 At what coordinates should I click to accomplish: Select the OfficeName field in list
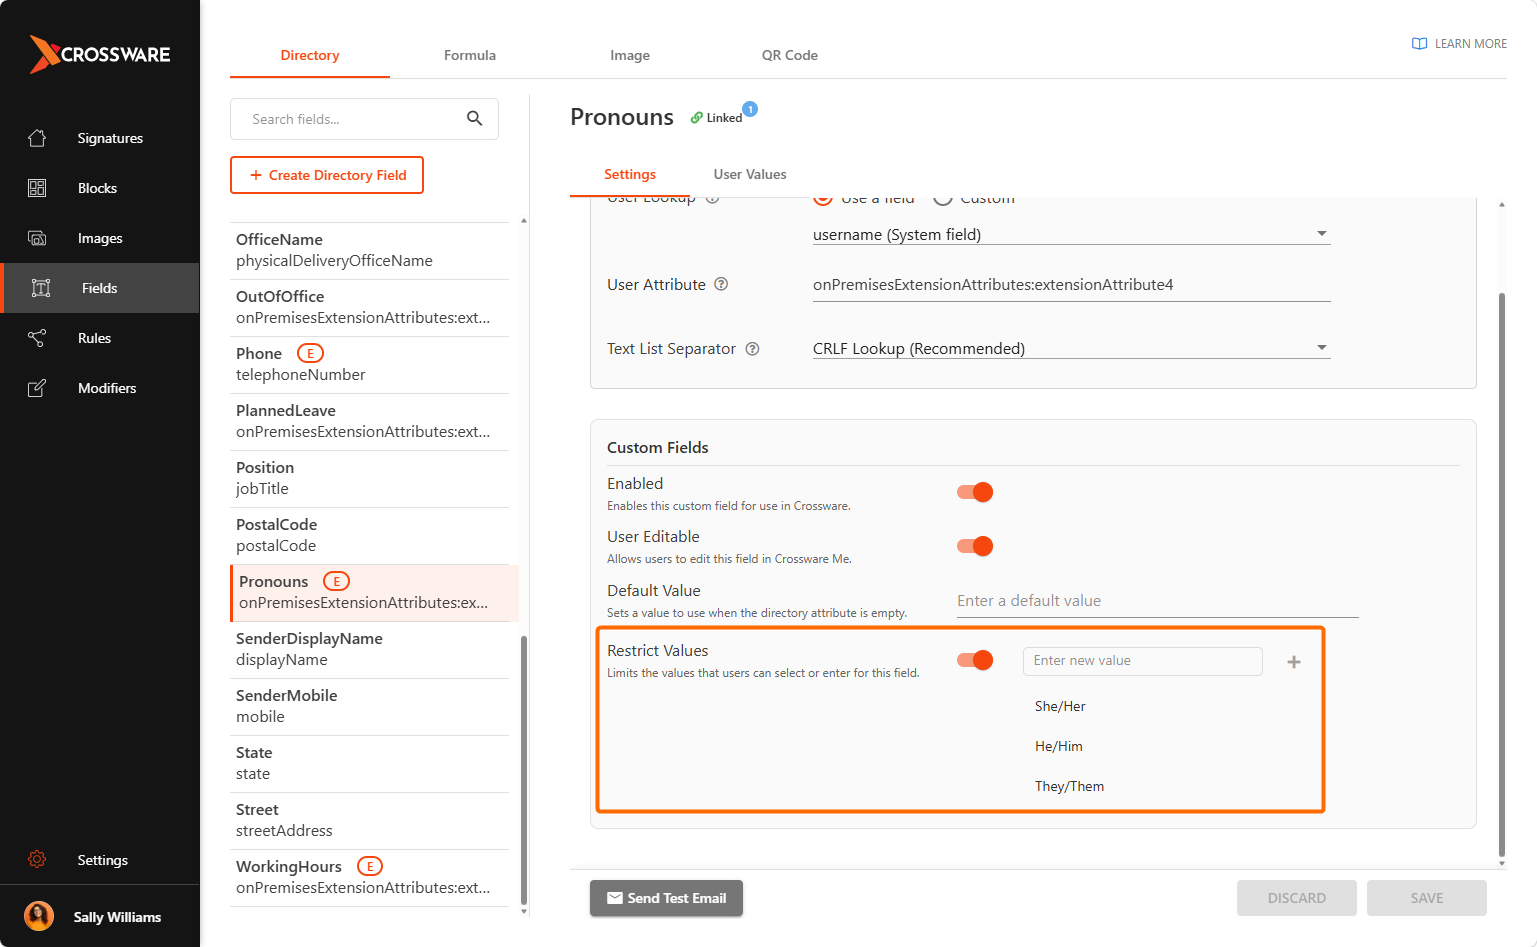coord(369,251)
